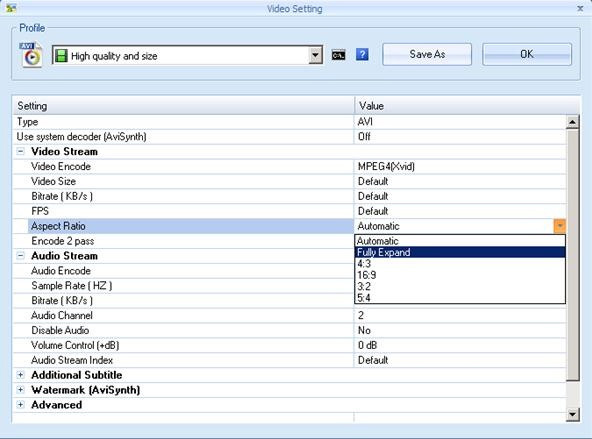Confirm settings with the OK button

pyautogui.click(x=527, y=54)
